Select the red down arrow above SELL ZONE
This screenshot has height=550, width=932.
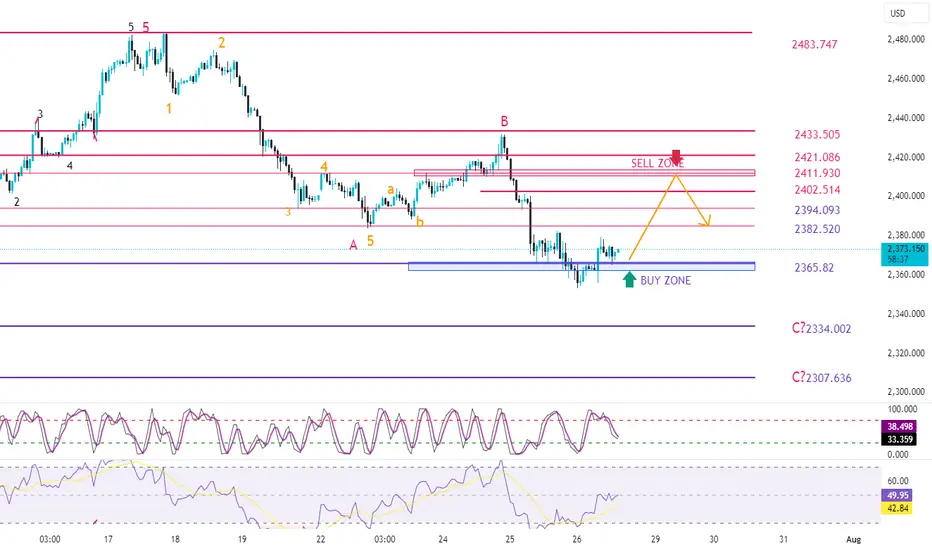pos(676,157)
